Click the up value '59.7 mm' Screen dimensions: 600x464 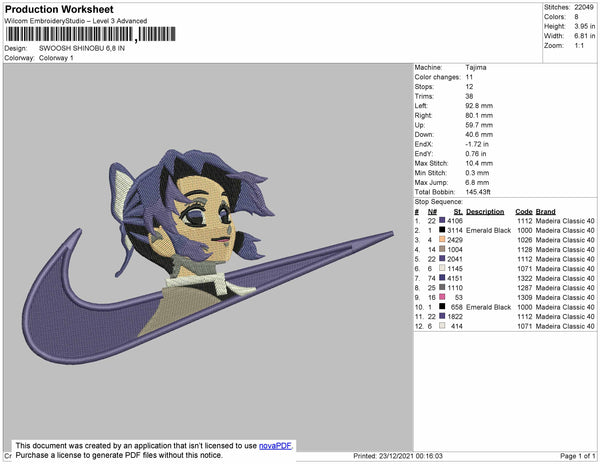479,125
